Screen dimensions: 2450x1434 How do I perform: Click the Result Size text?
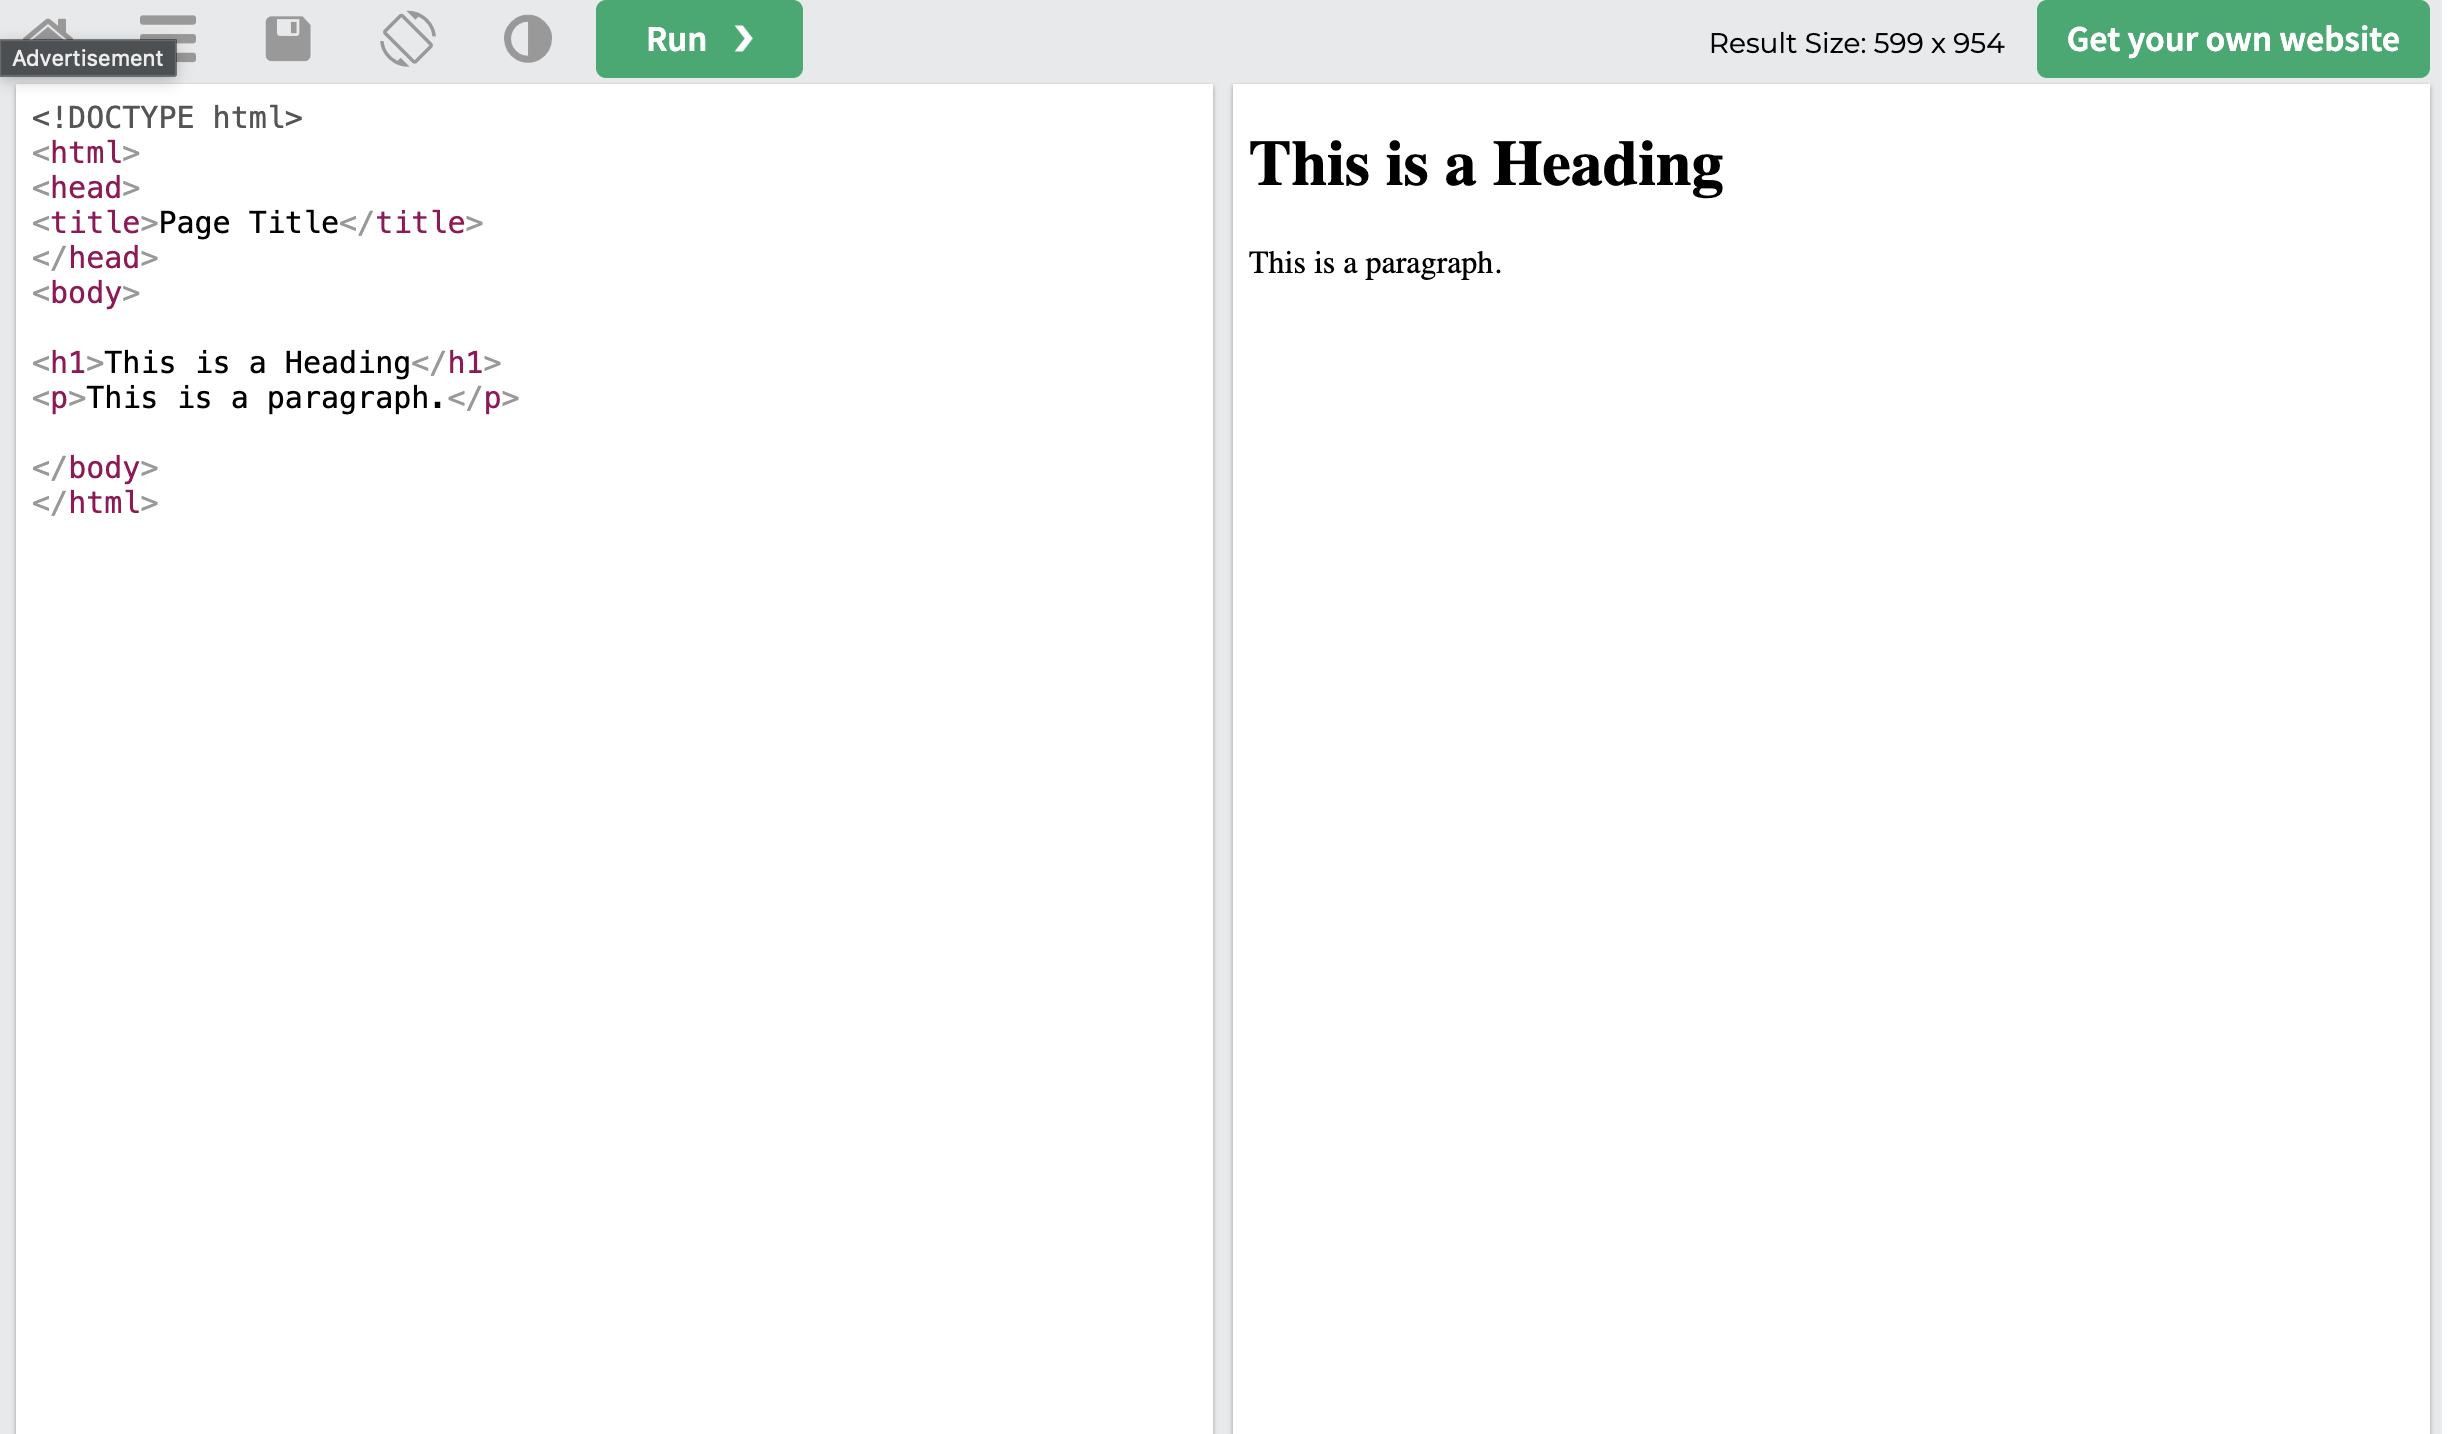click(x=1856, y=43)
